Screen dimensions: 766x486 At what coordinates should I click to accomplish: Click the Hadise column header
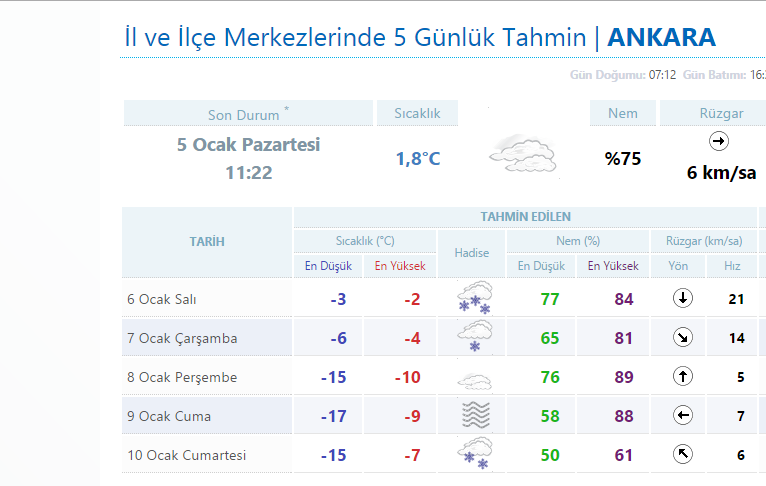[x=471, y=253]
